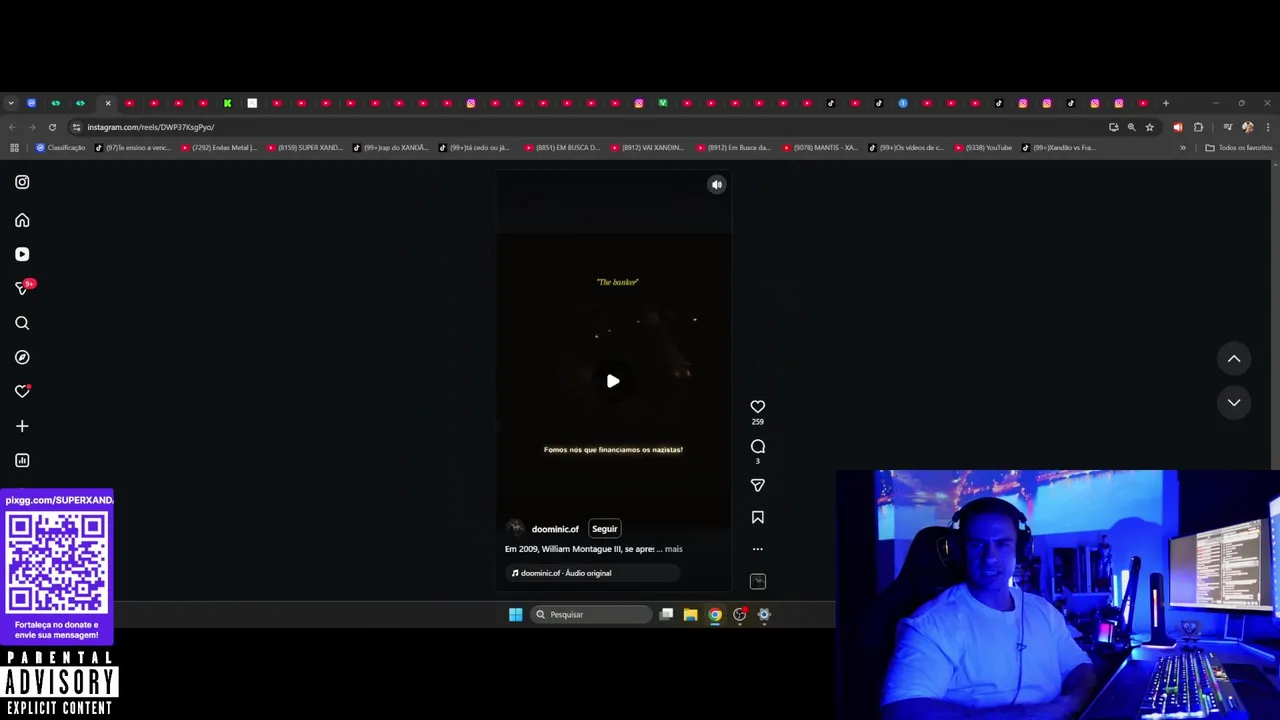Open File Explorer from the taskbar
The width and height of the screenshot is (1280, 720).
pos(690,615)
